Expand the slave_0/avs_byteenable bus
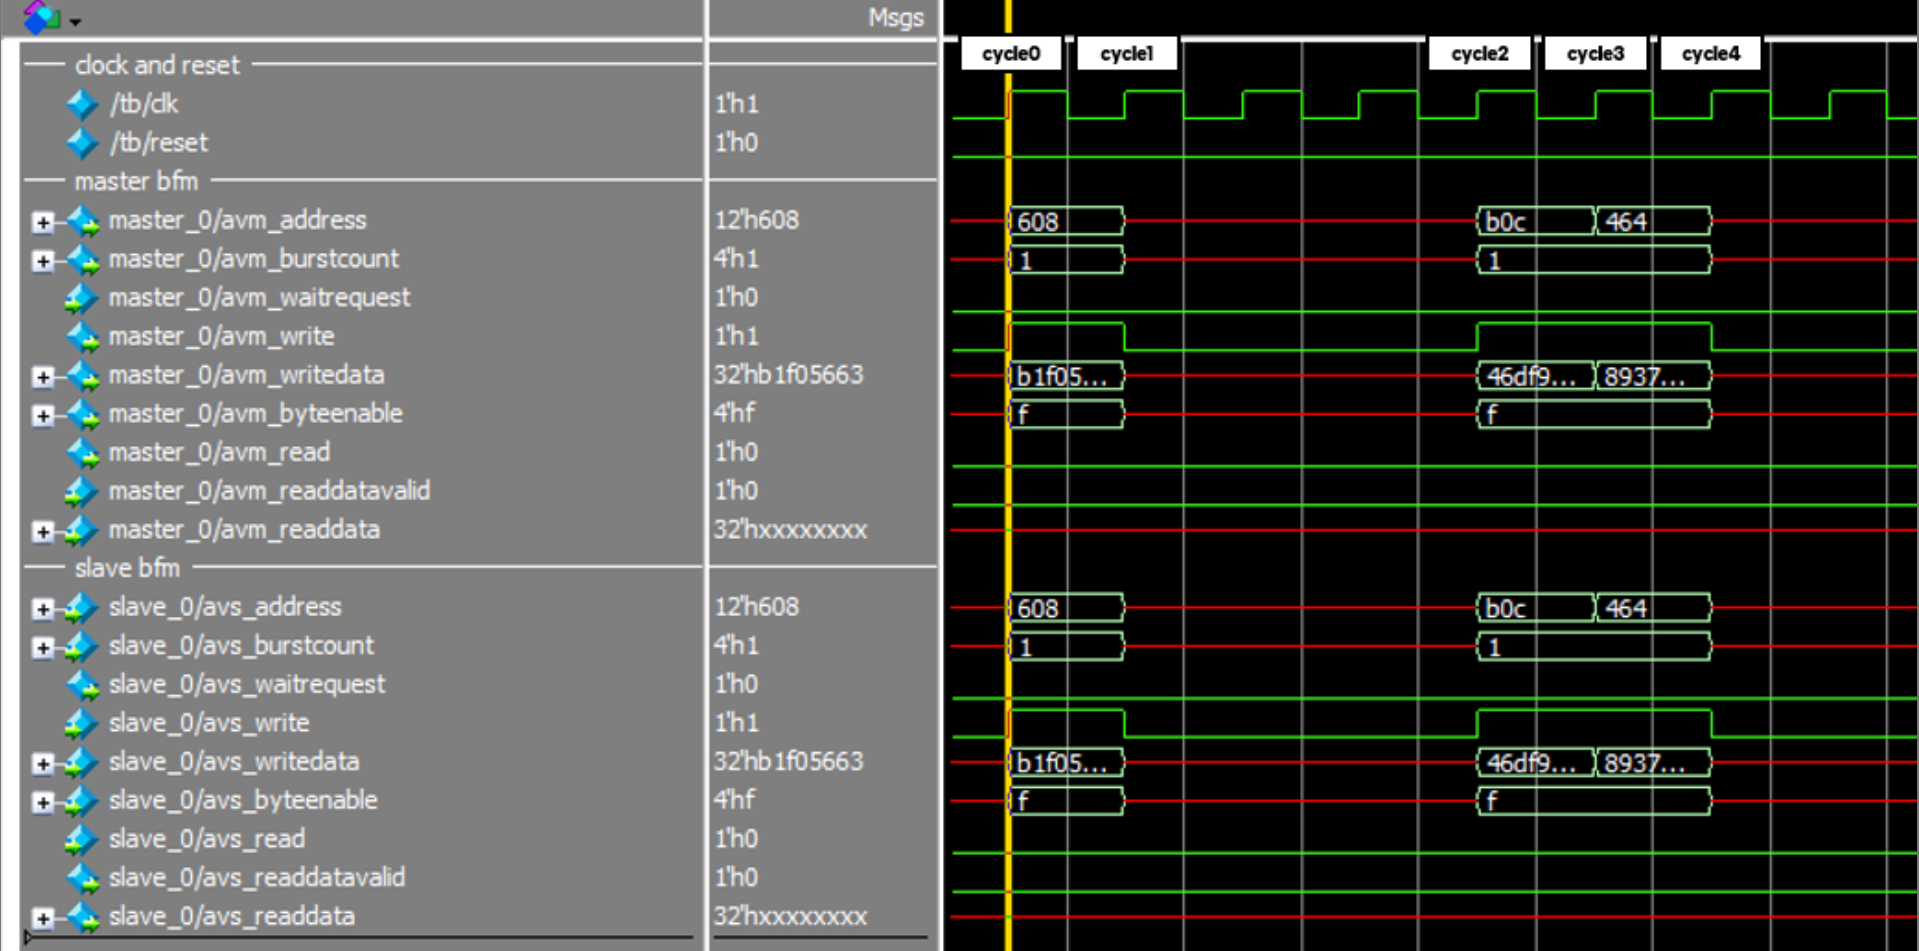 42,801
